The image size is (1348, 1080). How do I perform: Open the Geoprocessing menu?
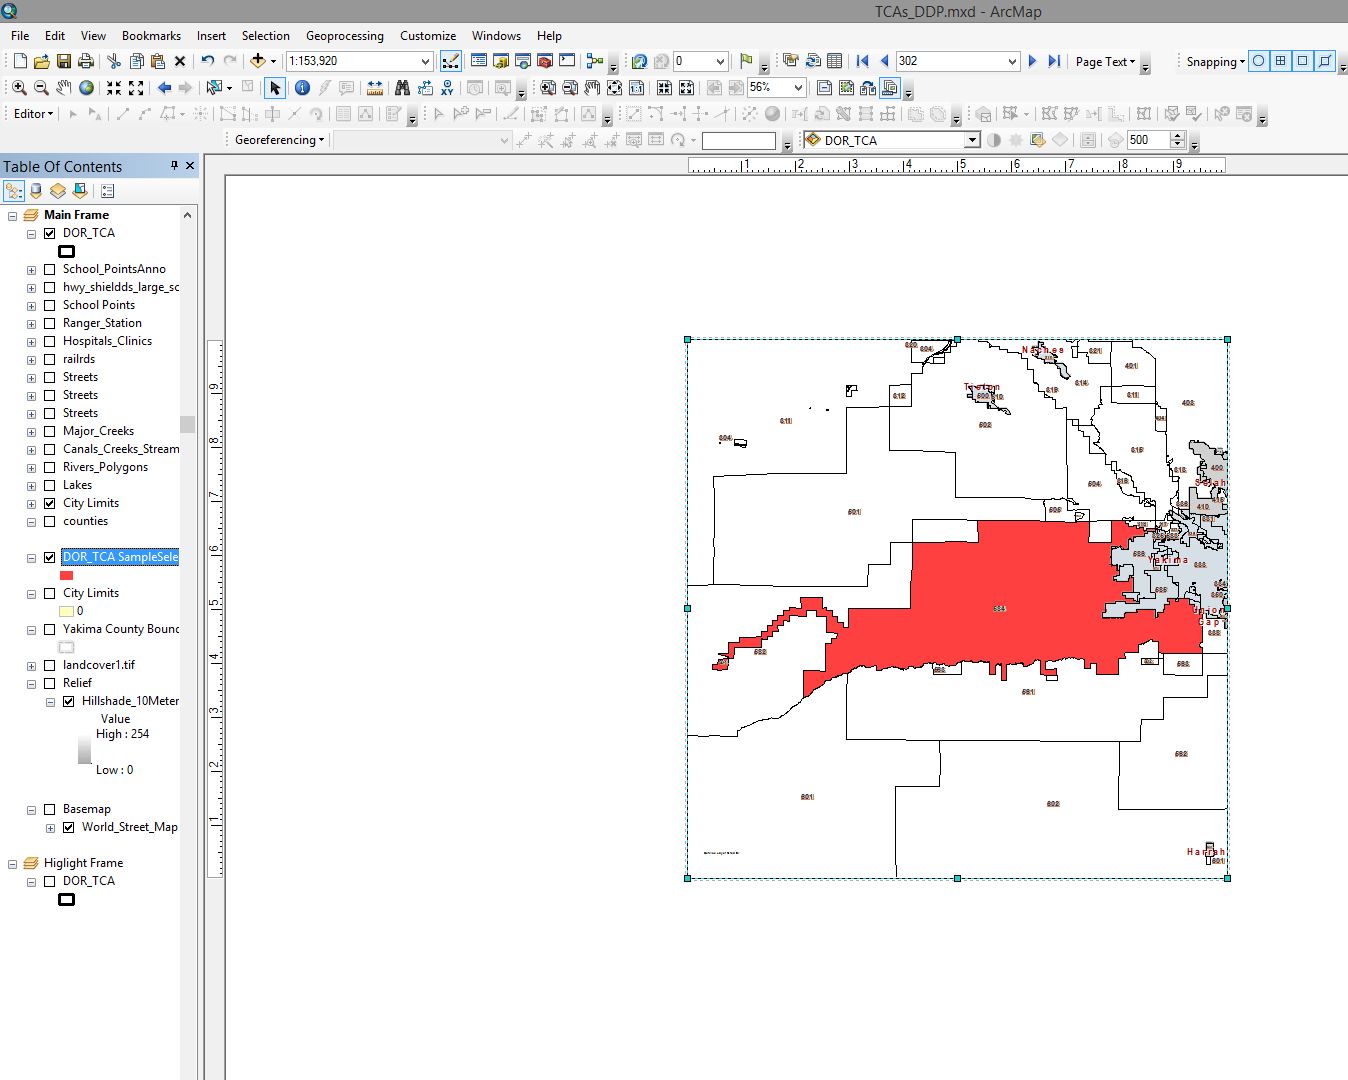click(x=344, y=35)
